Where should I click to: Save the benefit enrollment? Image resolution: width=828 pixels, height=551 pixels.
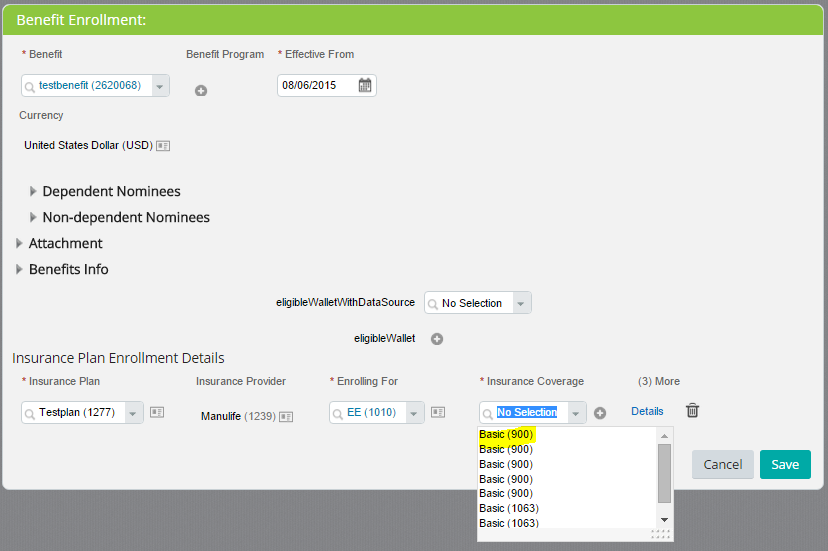coord(785,464)
